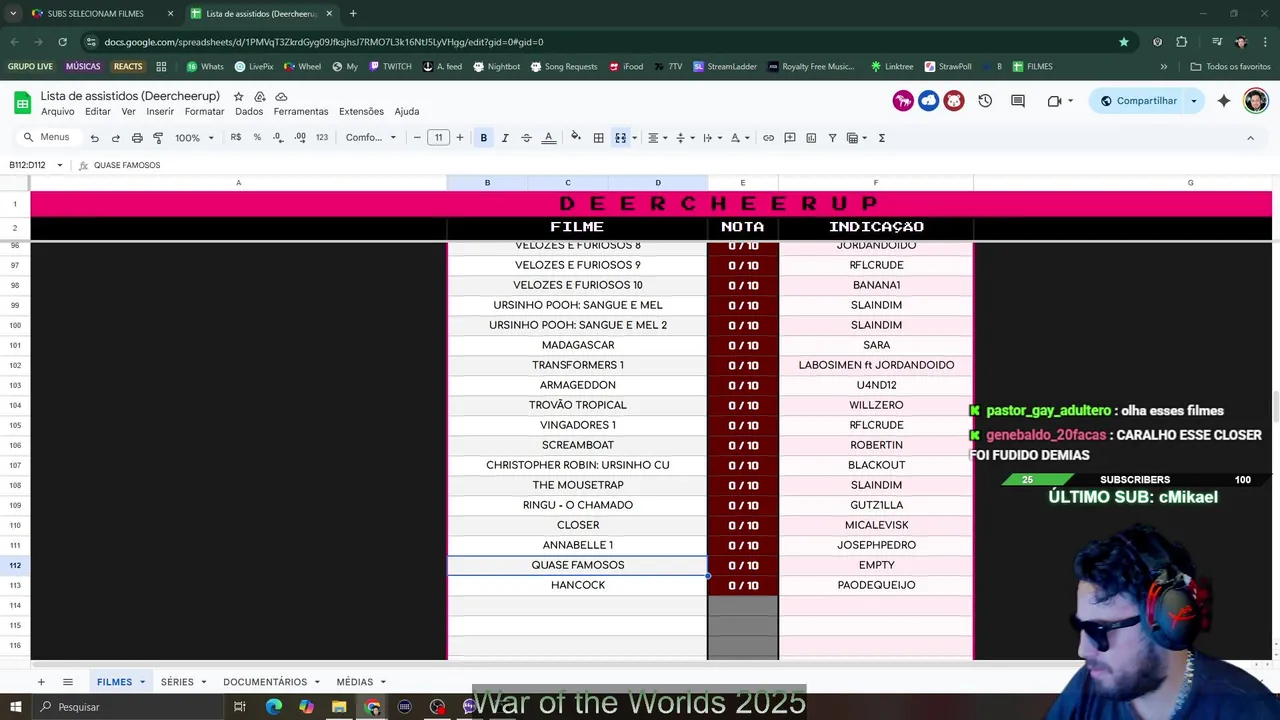Open the Start menu

pos(15,707)
